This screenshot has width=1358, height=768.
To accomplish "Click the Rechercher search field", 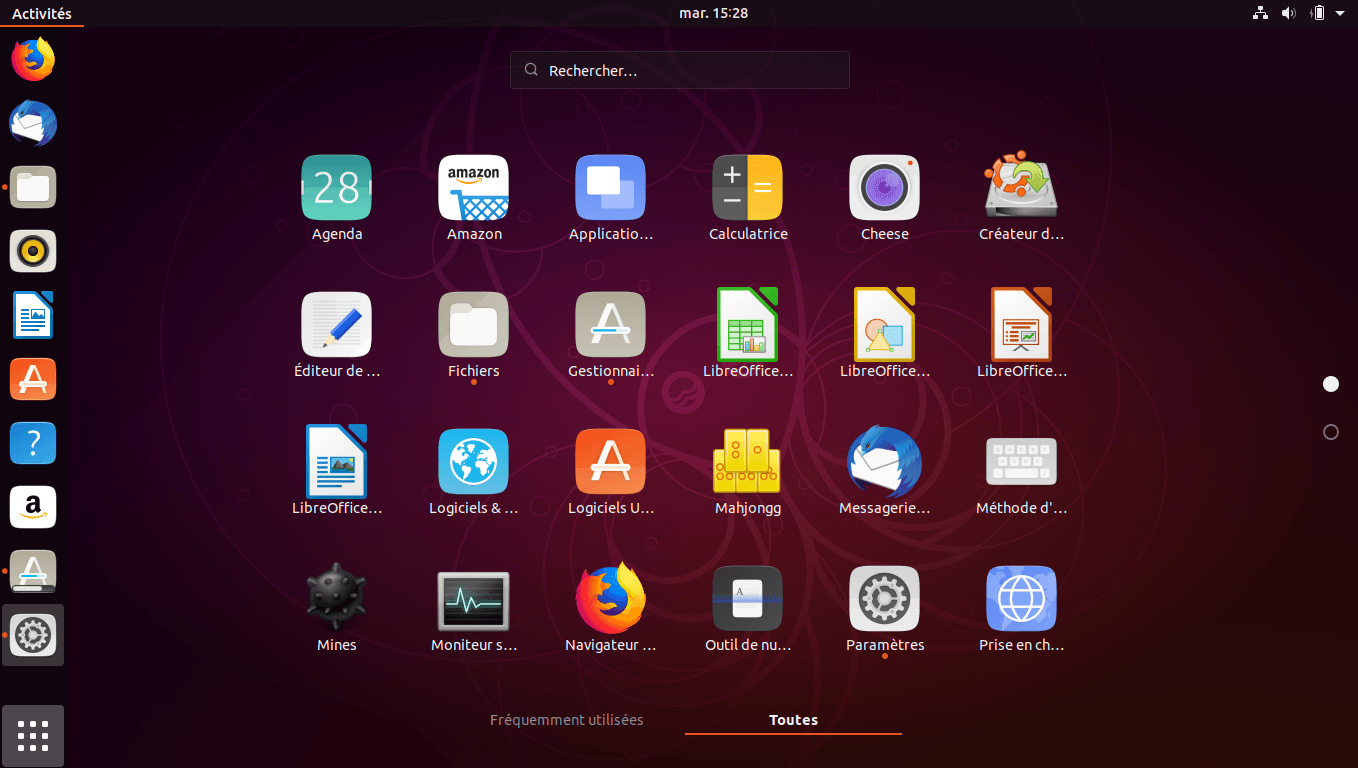I will (x=680, y=70).
